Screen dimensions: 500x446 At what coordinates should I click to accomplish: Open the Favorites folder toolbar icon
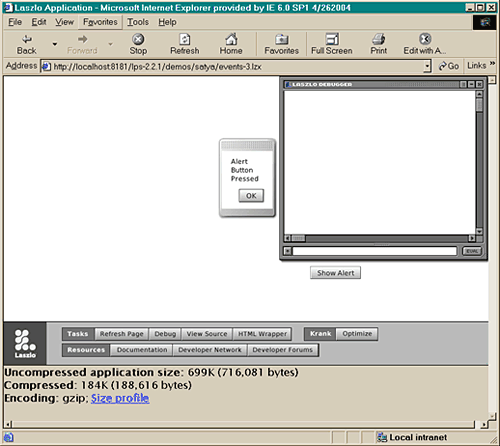(282, 39)
